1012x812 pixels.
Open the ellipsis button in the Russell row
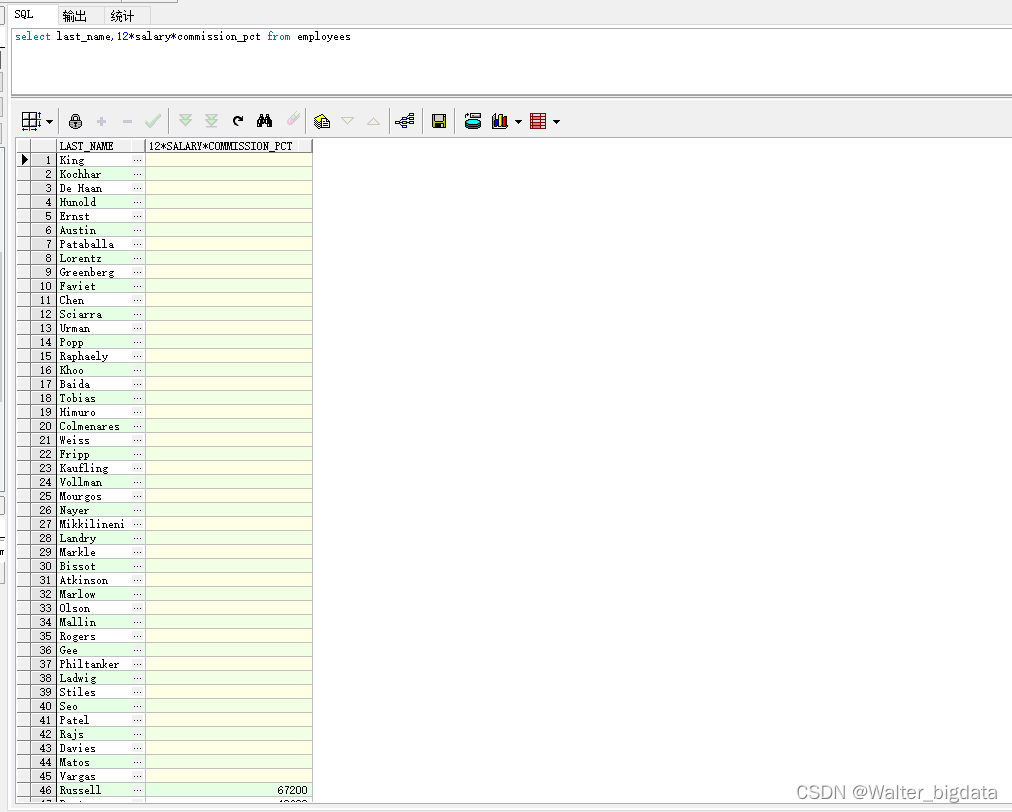pos(137,790)
